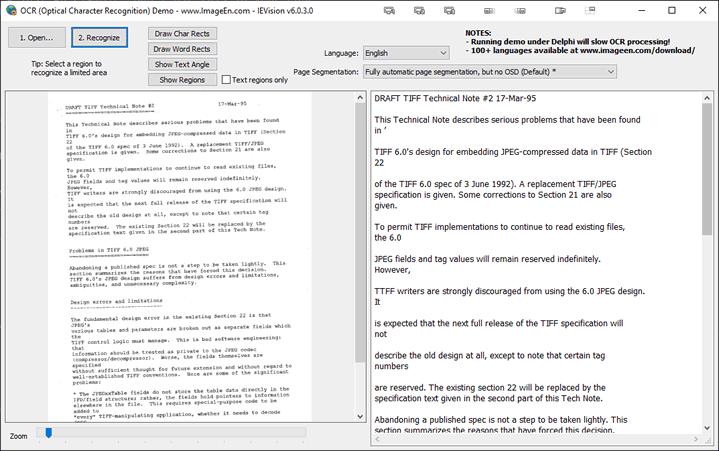
Task: Click the text line 'DRAFT TIFF Technical Note #2 17-Mar-95'
Action: pos(455,99)
